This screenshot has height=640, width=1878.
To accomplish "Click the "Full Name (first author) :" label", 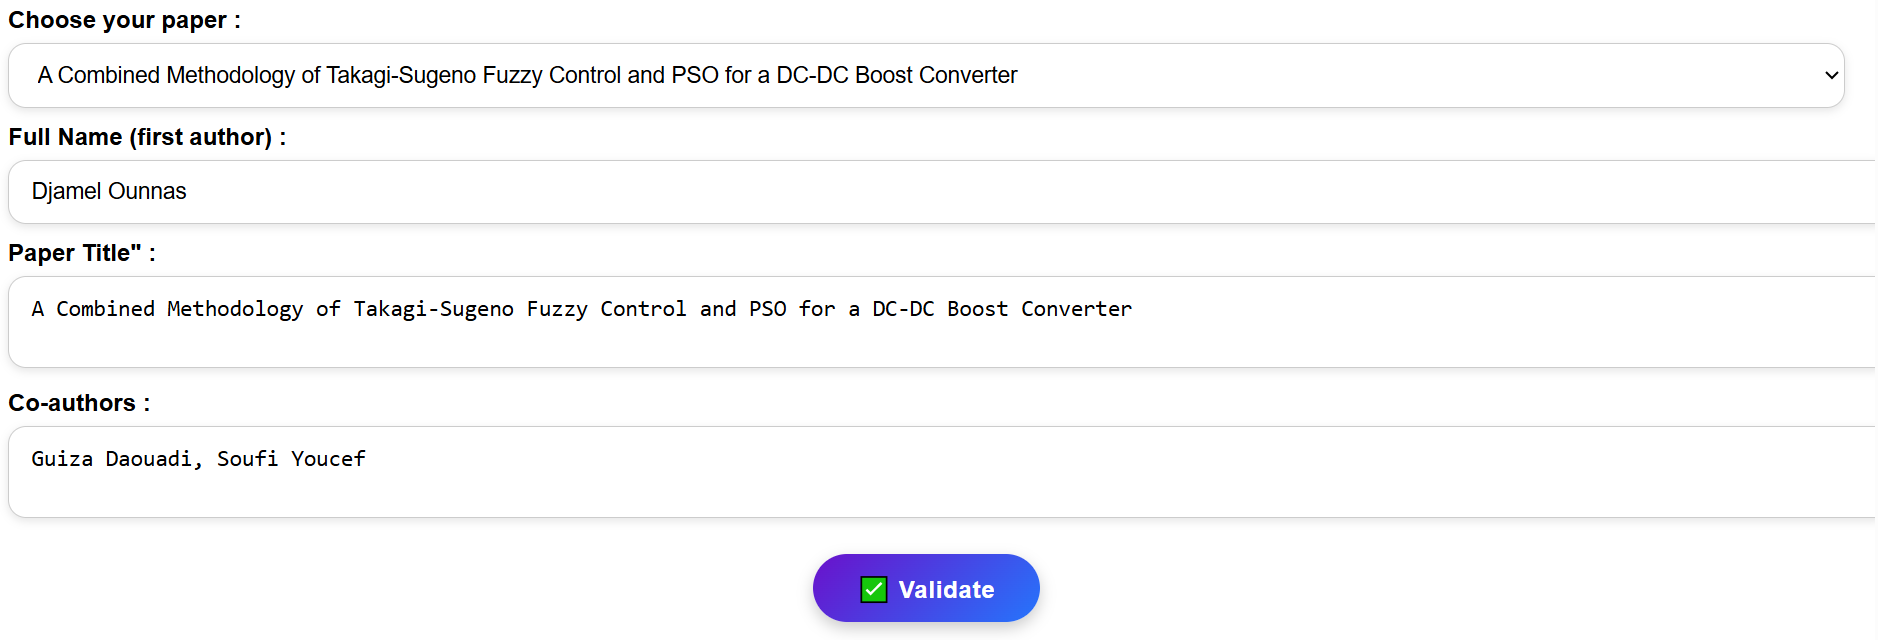I will coord(147,137).
